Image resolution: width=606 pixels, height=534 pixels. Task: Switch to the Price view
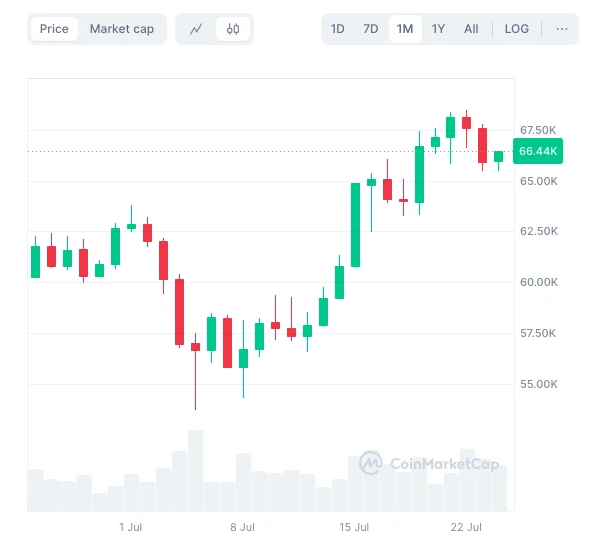54,29
